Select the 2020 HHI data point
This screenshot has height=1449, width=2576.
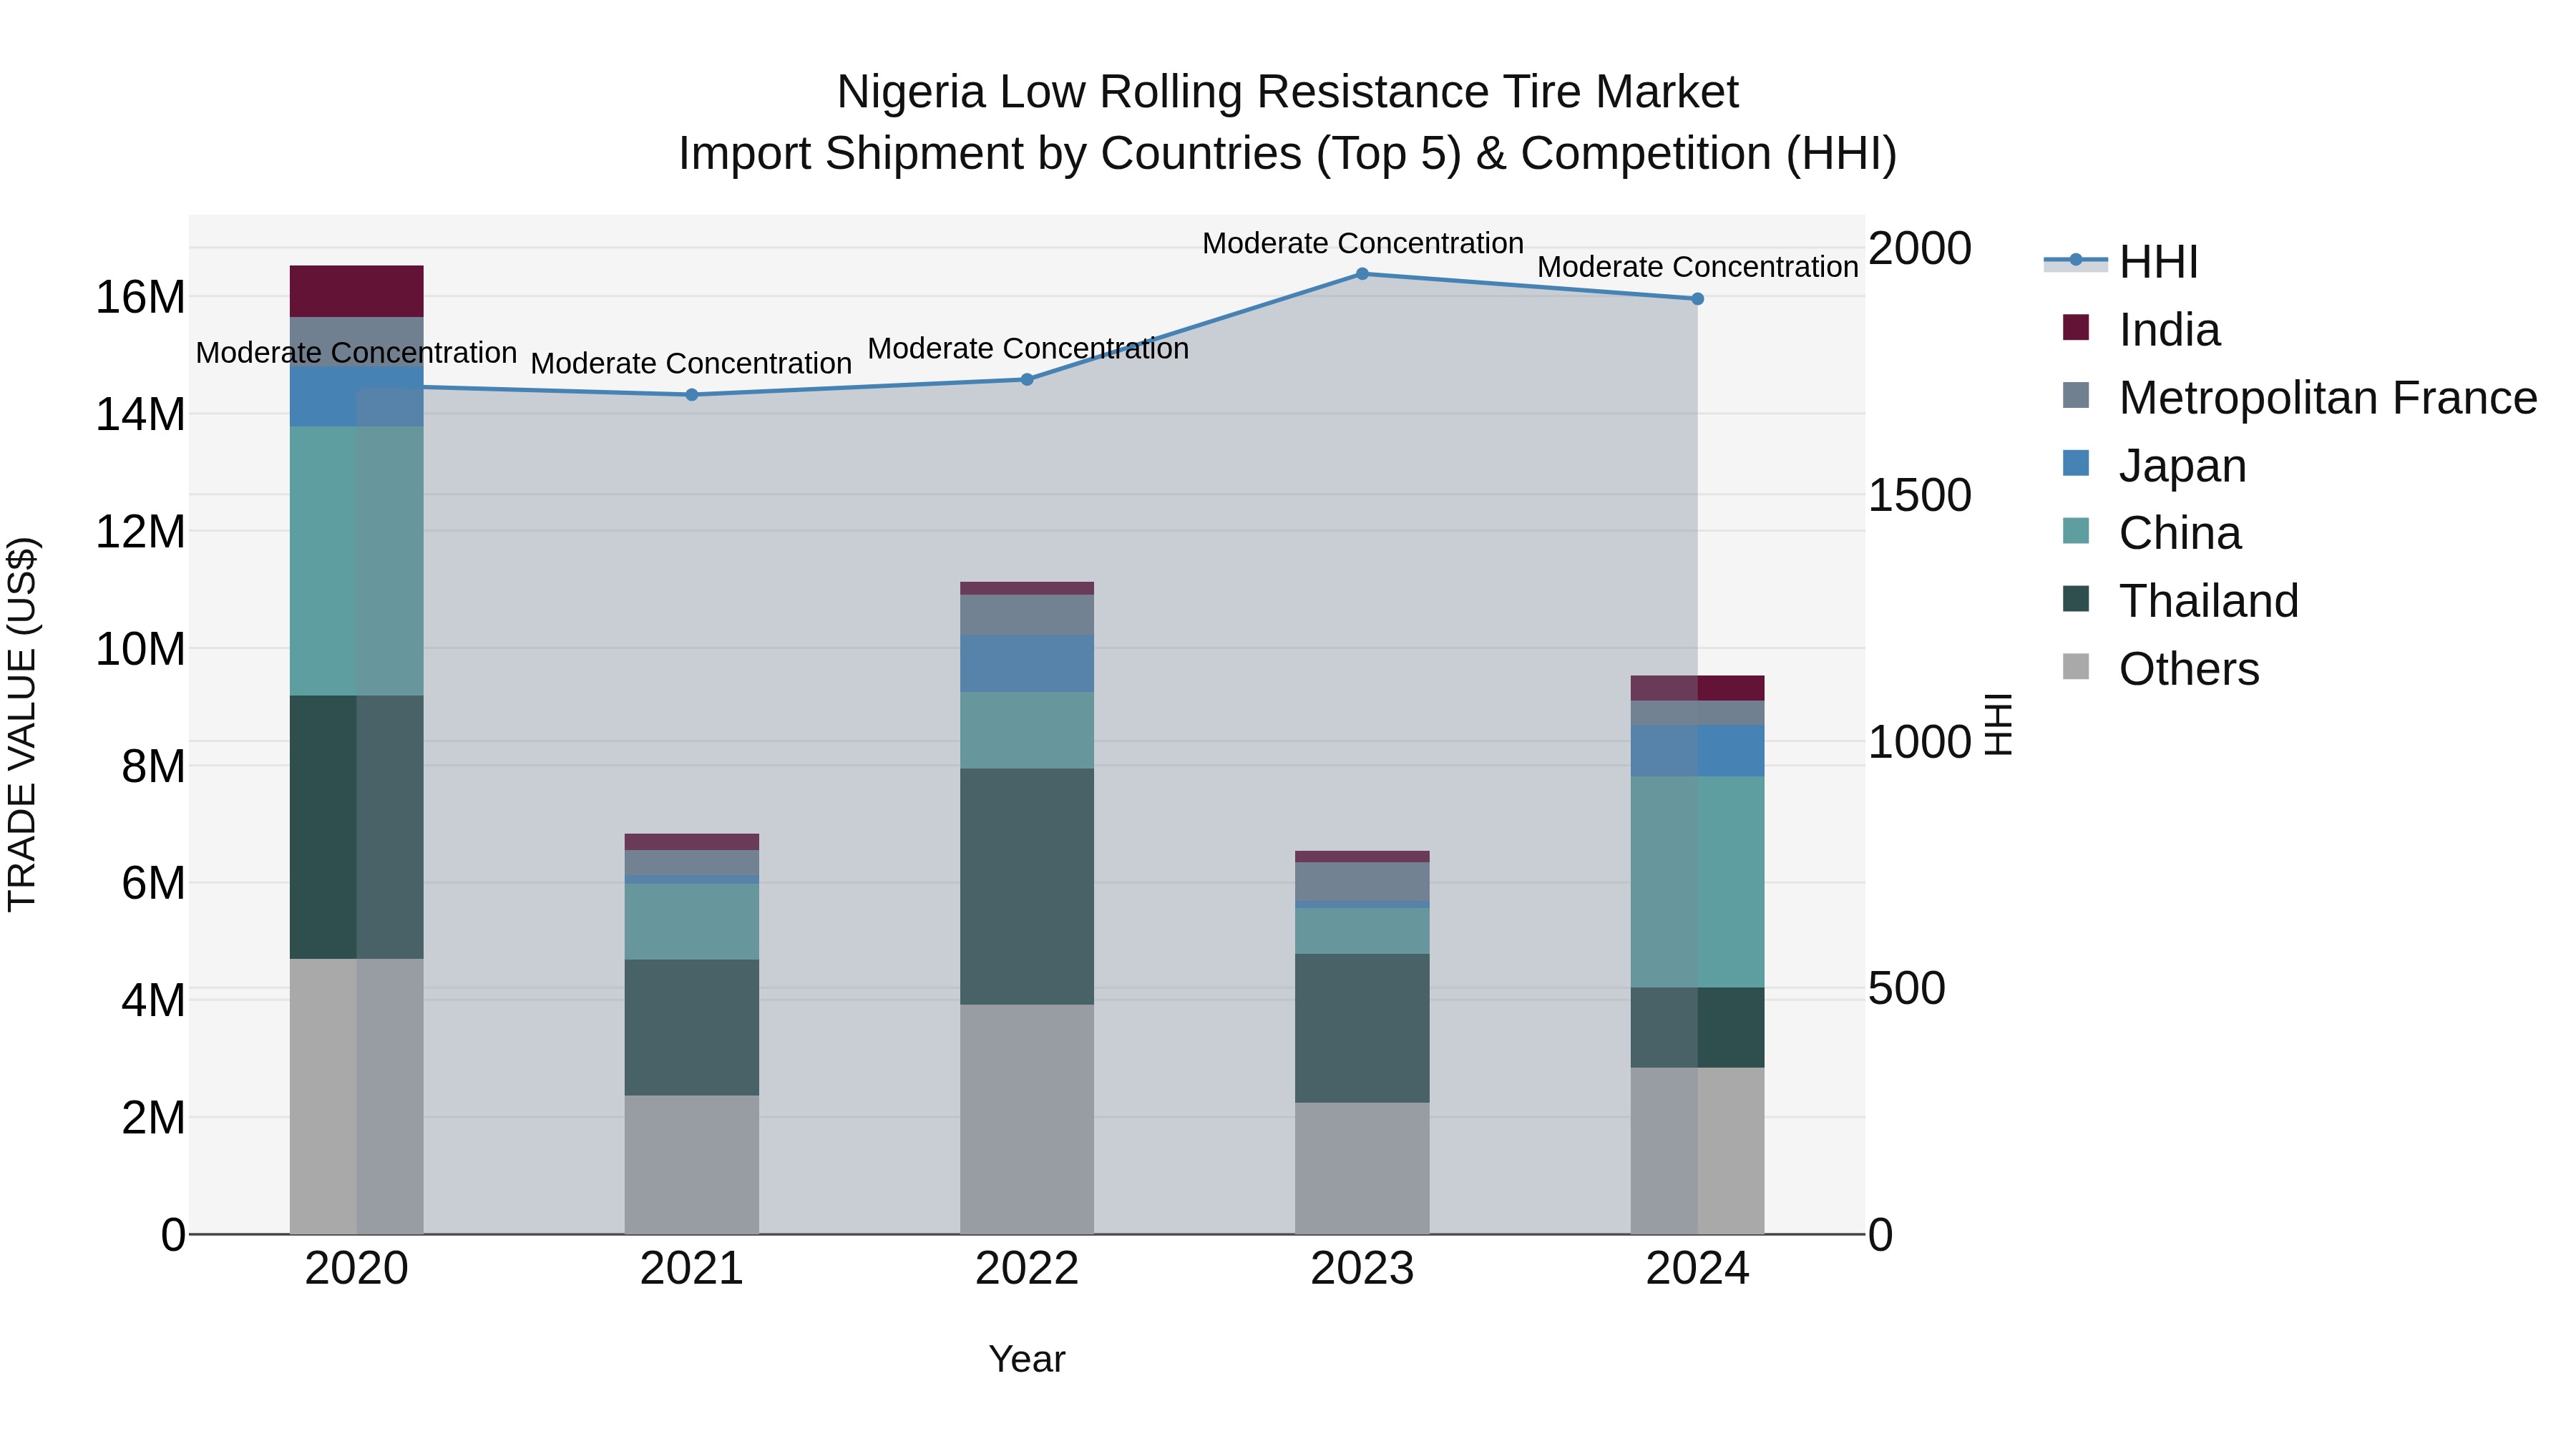pos(357,386)
